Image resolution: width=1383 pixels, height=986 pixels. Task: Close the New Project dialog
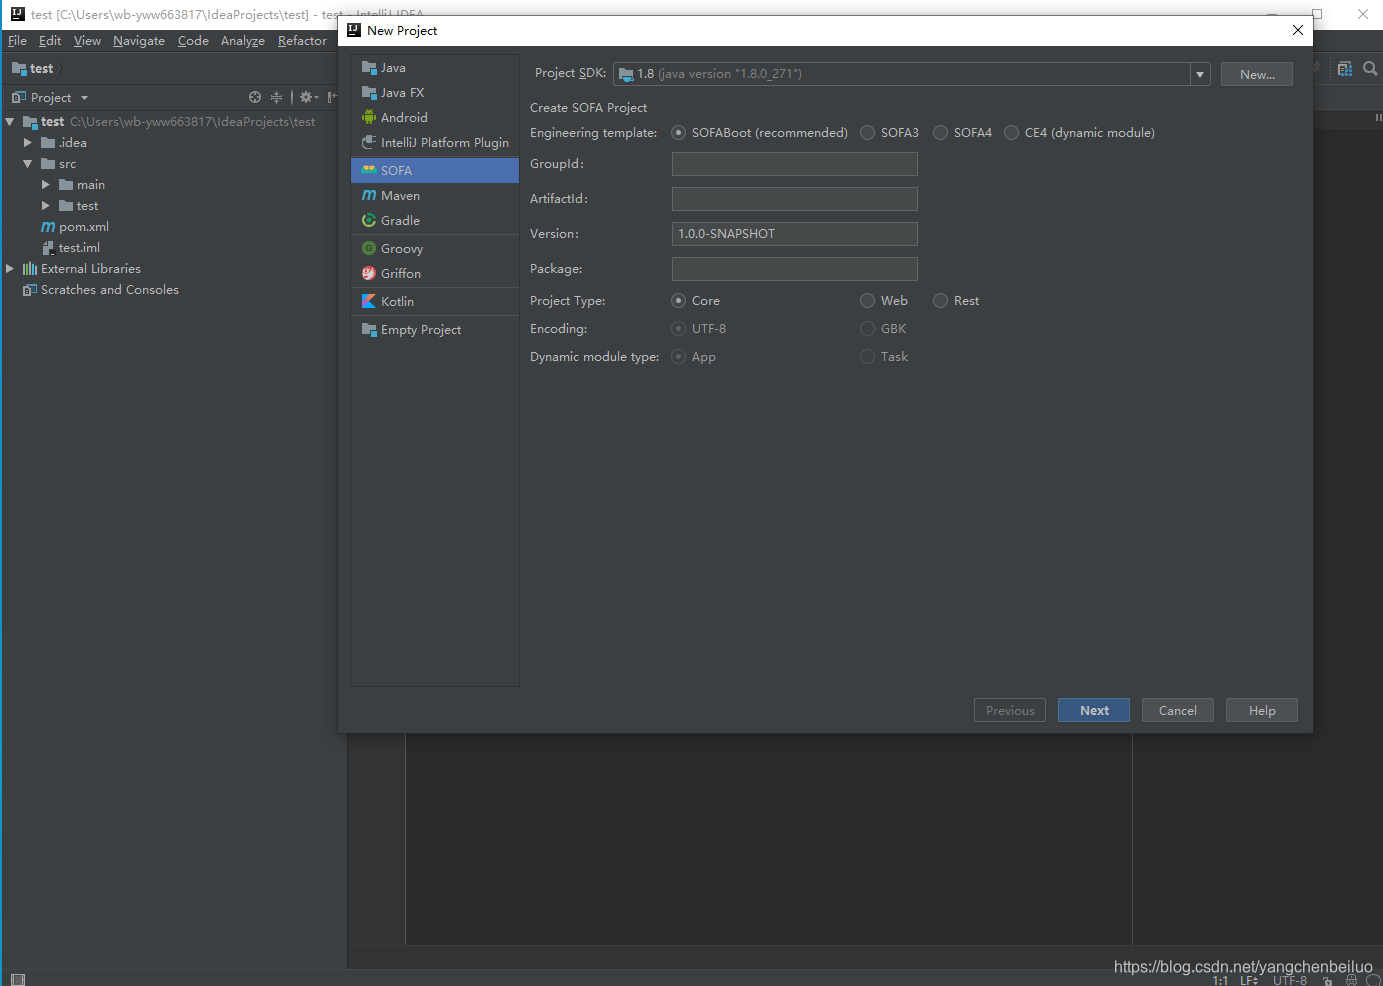pos(1297,30)
